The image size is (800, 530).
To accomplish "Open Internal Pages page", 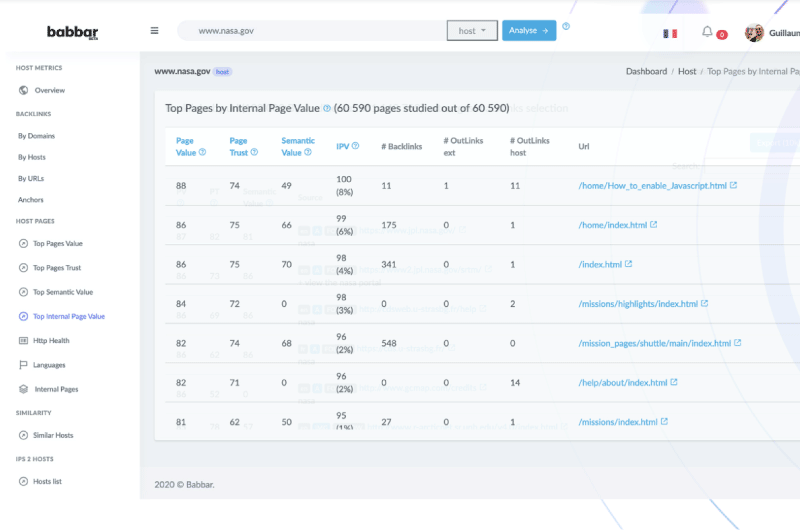I will (56, 389).
